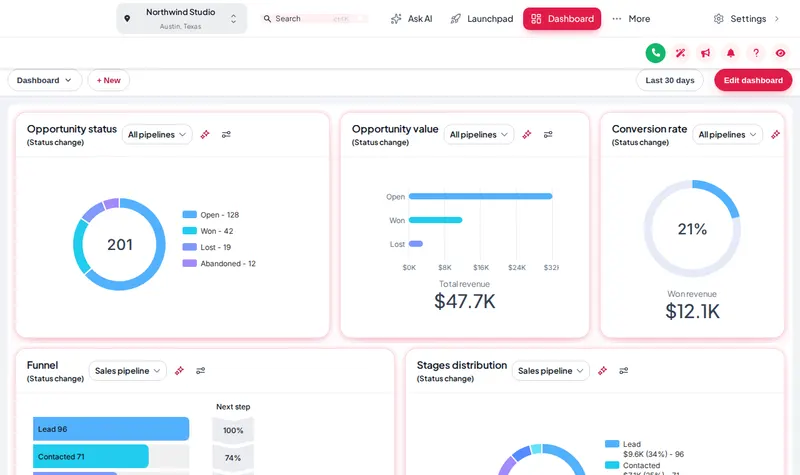Viewport: 800px width, 475px height.
Task: Click the Lost bar in Opportunity value chart
Action: point(416,244)
